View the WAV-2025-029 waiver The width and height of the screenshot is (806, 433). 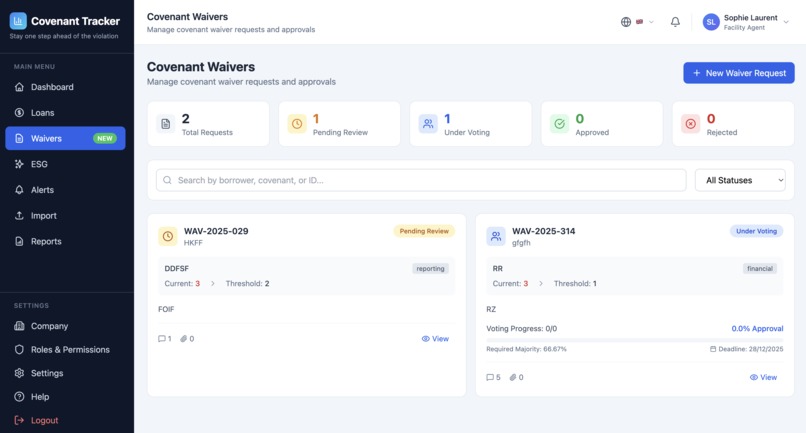[435, 339]
